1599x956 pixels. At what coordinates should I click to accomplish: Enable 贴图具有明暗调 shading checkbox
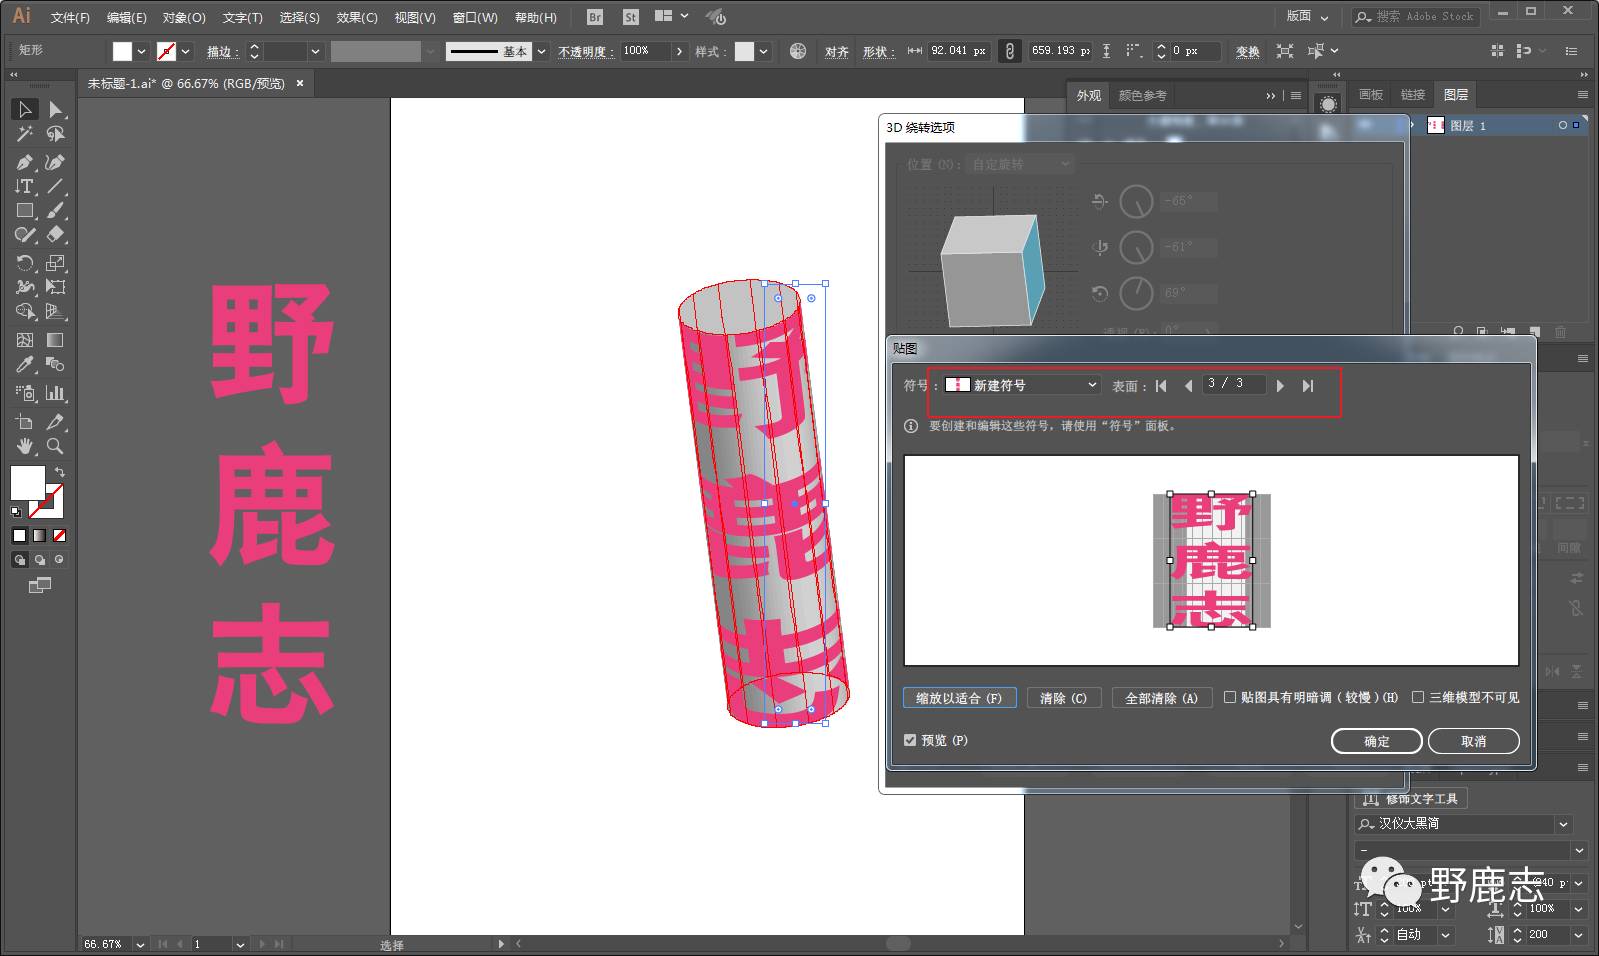1230,698
